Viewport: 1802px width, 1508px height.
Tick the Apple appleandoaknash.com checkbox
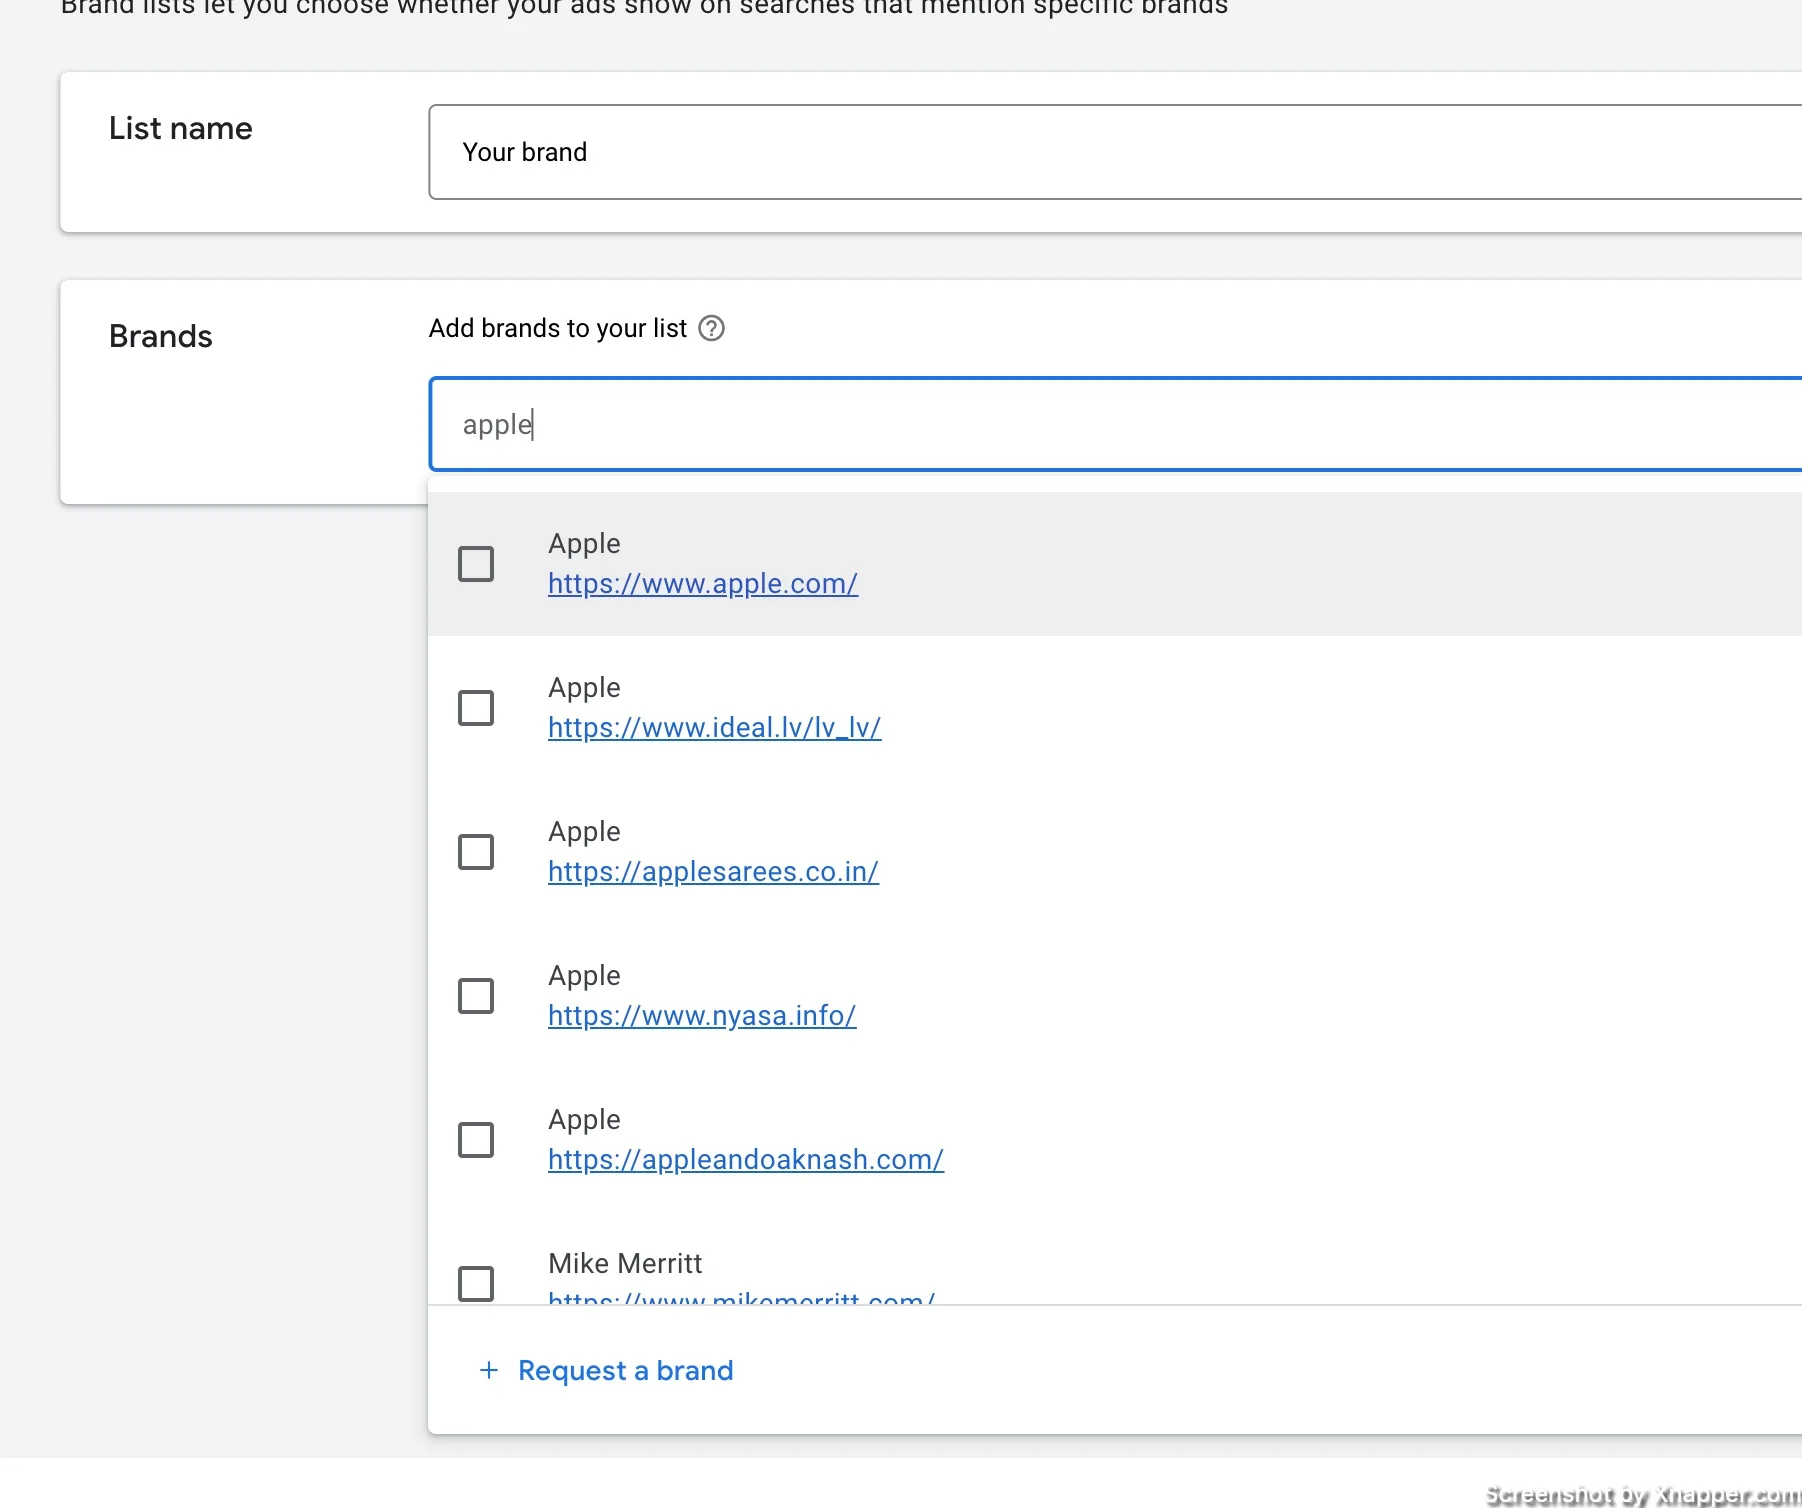pos(476,1140)
